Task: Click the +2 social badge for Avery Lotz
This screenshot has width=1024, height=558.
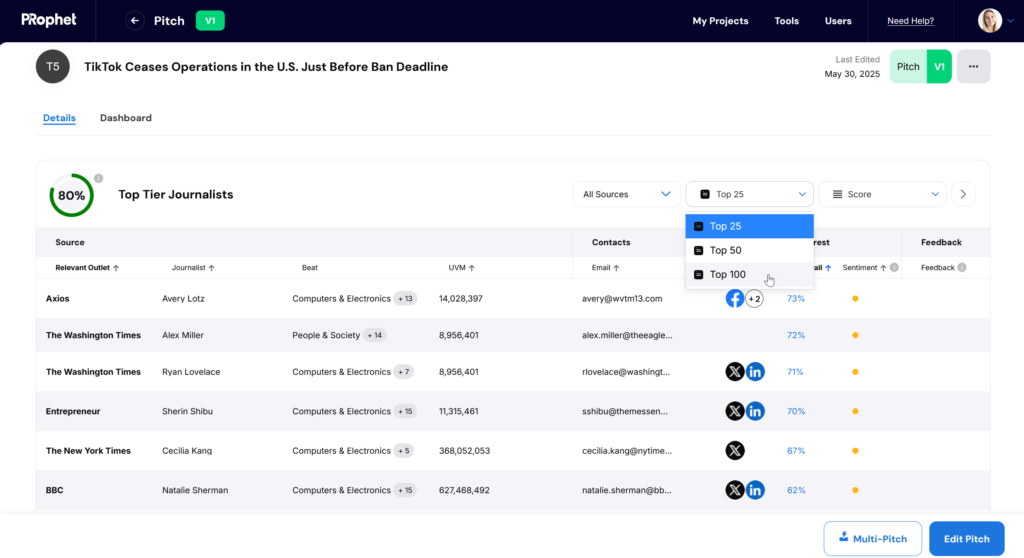Action: coord(754,299)
